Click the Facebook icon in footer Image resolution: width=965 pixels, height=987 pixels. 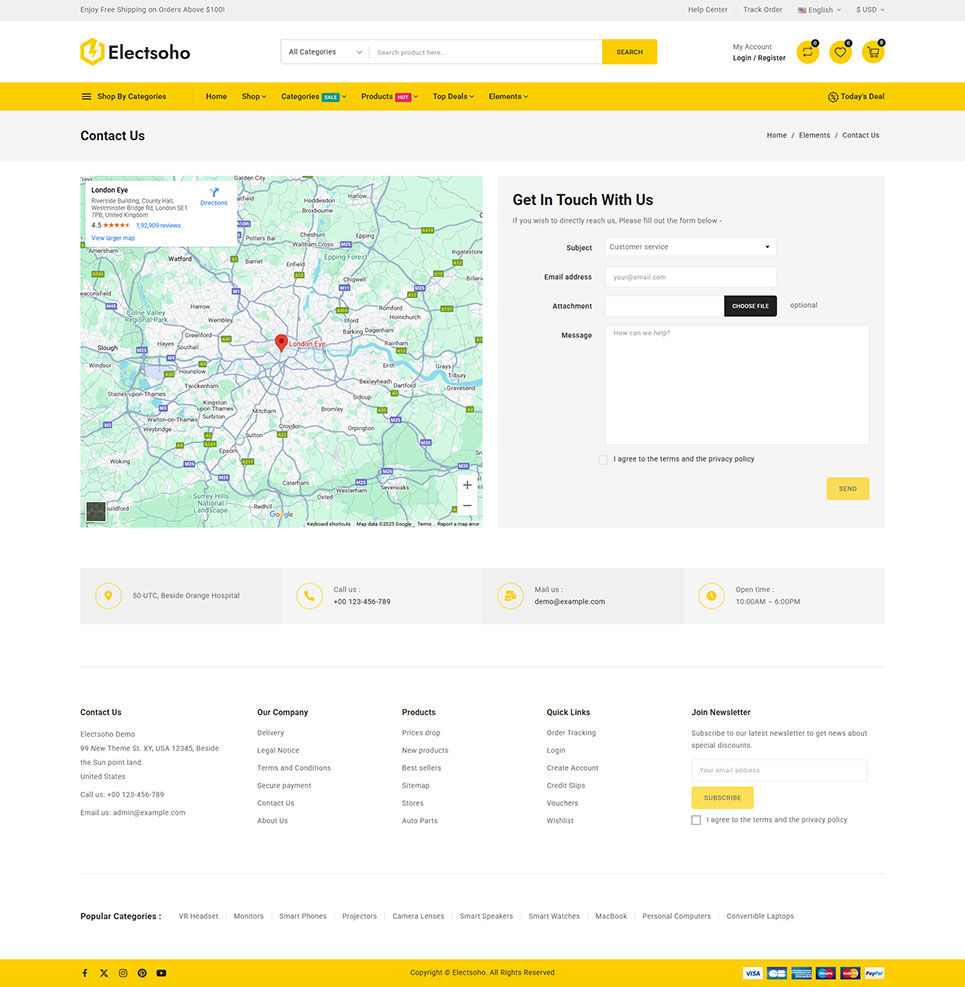pos(85,973)
